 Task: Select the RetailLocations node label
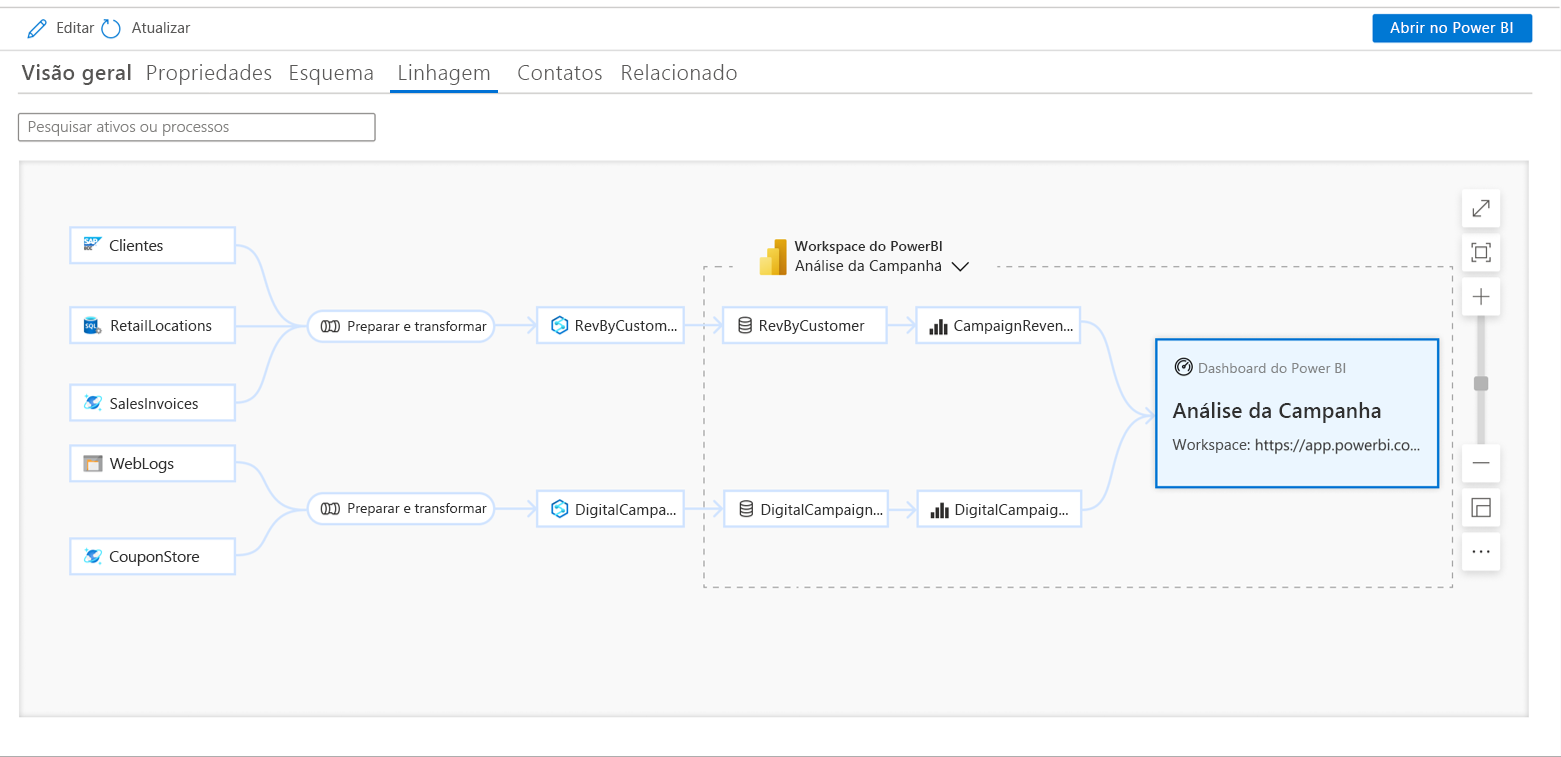(x=161, y=325)
